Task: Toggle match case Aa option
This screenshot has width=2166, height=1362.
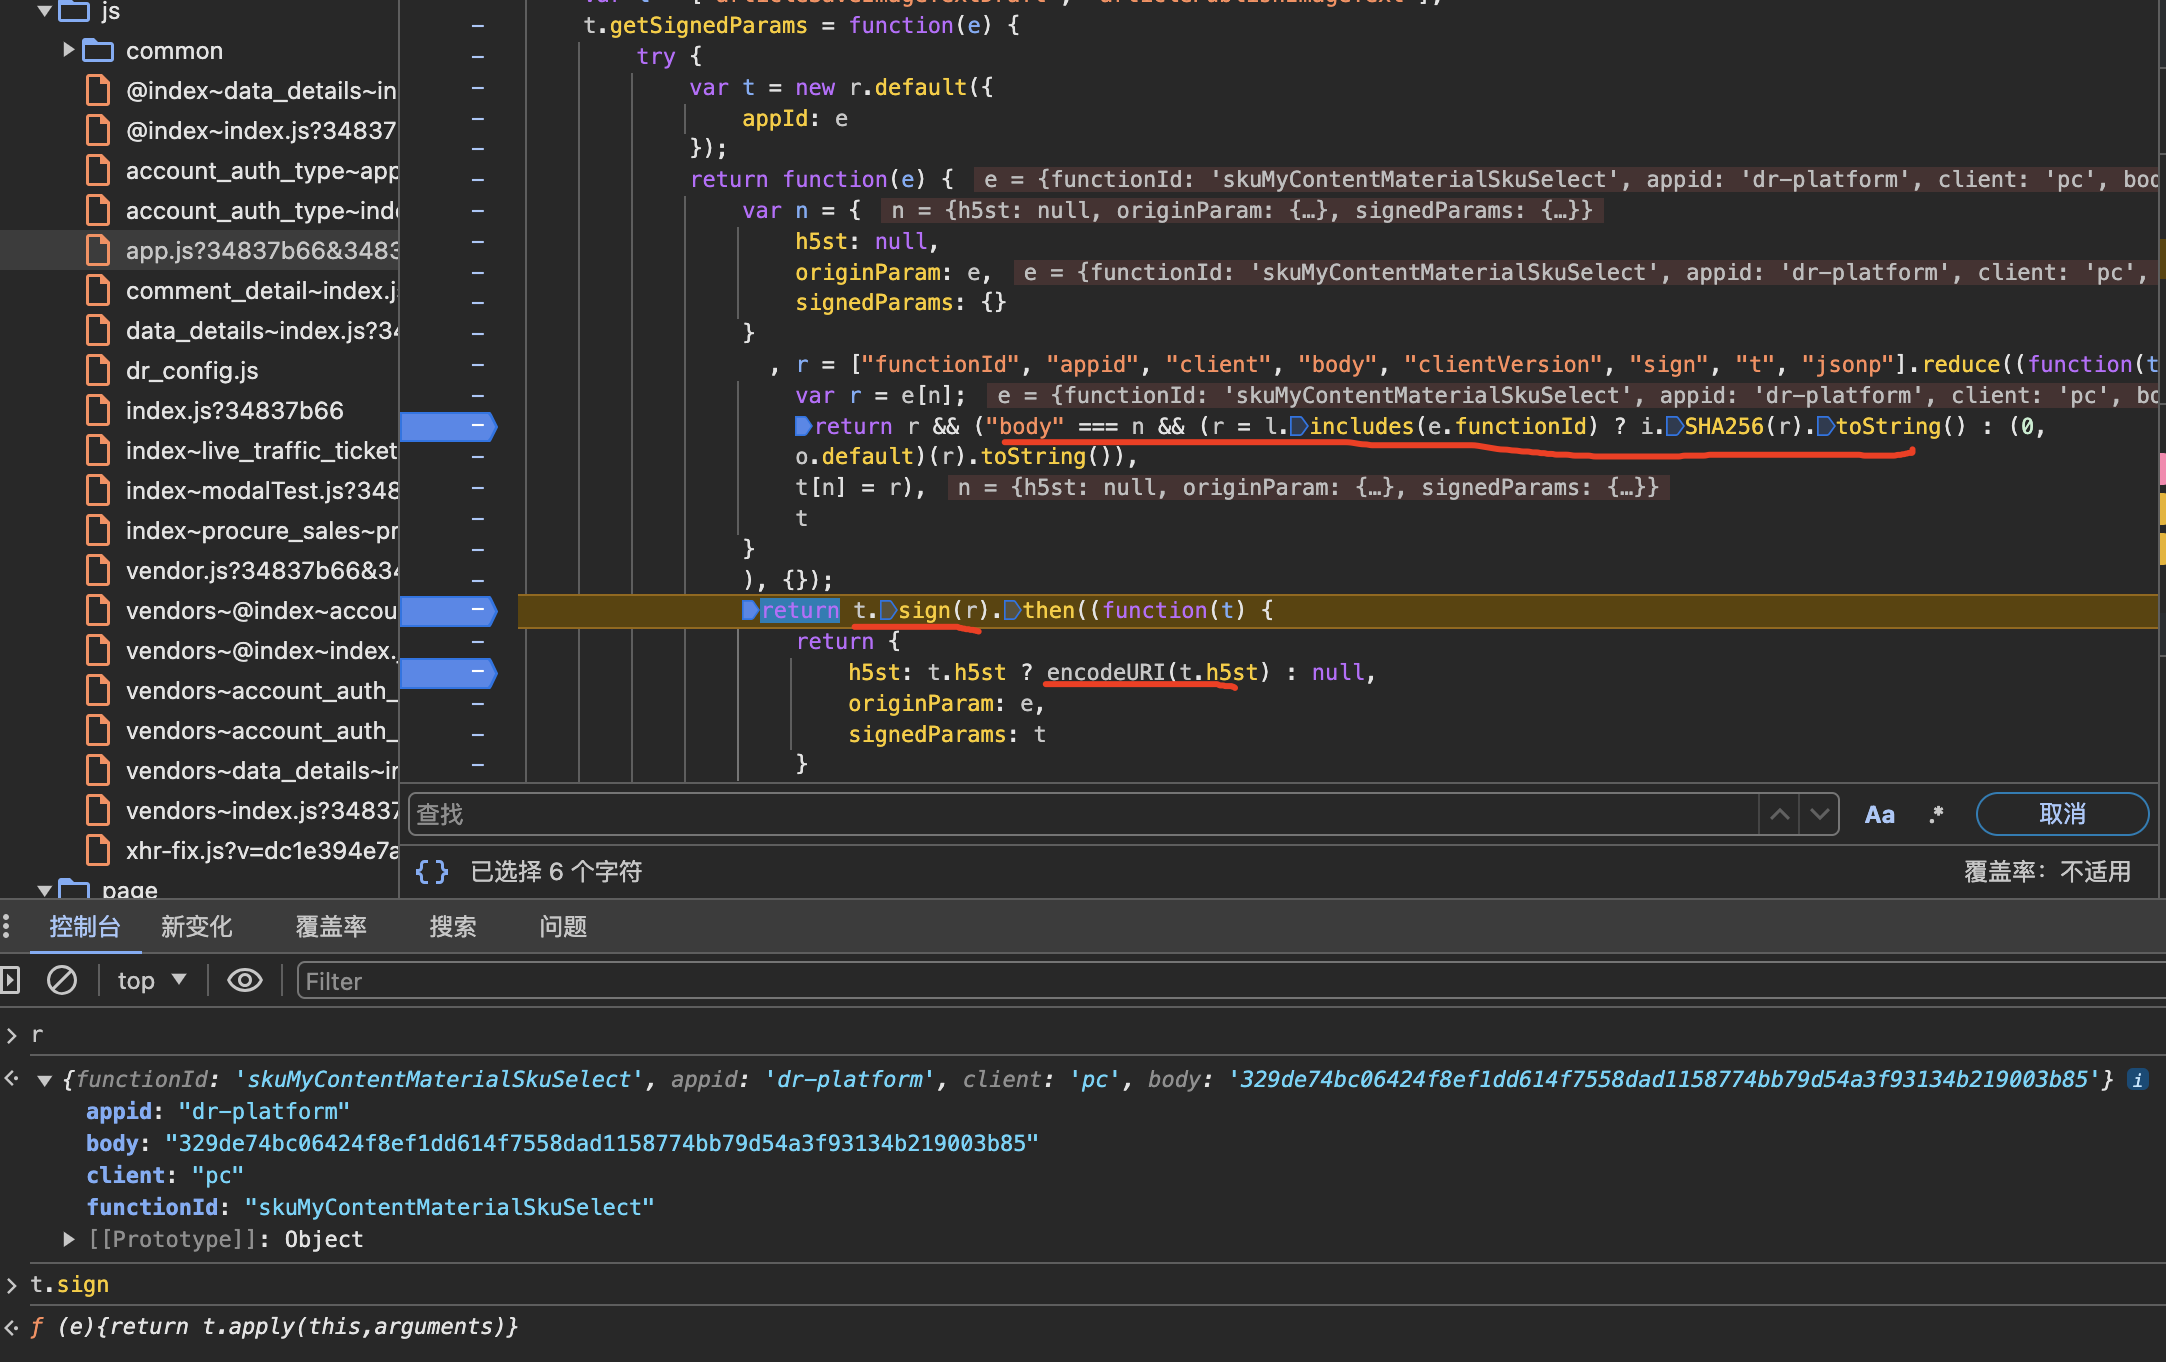Action: point(1879,815)
